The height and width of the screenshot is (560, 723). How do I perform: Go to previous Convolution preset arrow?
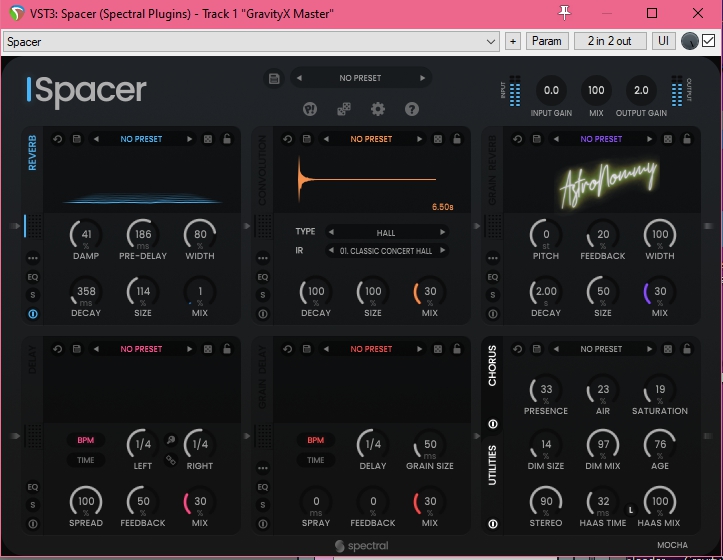tap(326, 139)
